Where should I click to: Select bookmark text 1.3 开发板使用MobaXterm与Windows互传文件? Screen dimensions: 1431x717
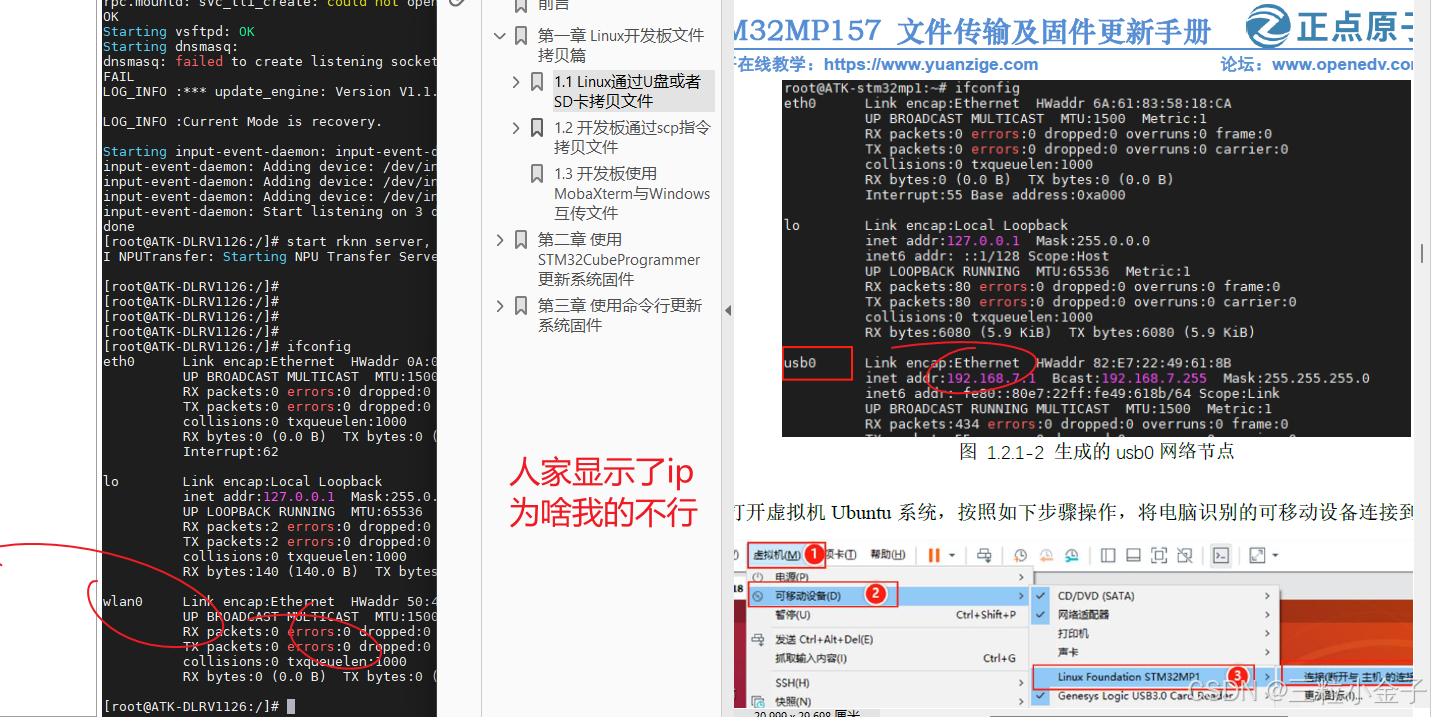[632, 193]
